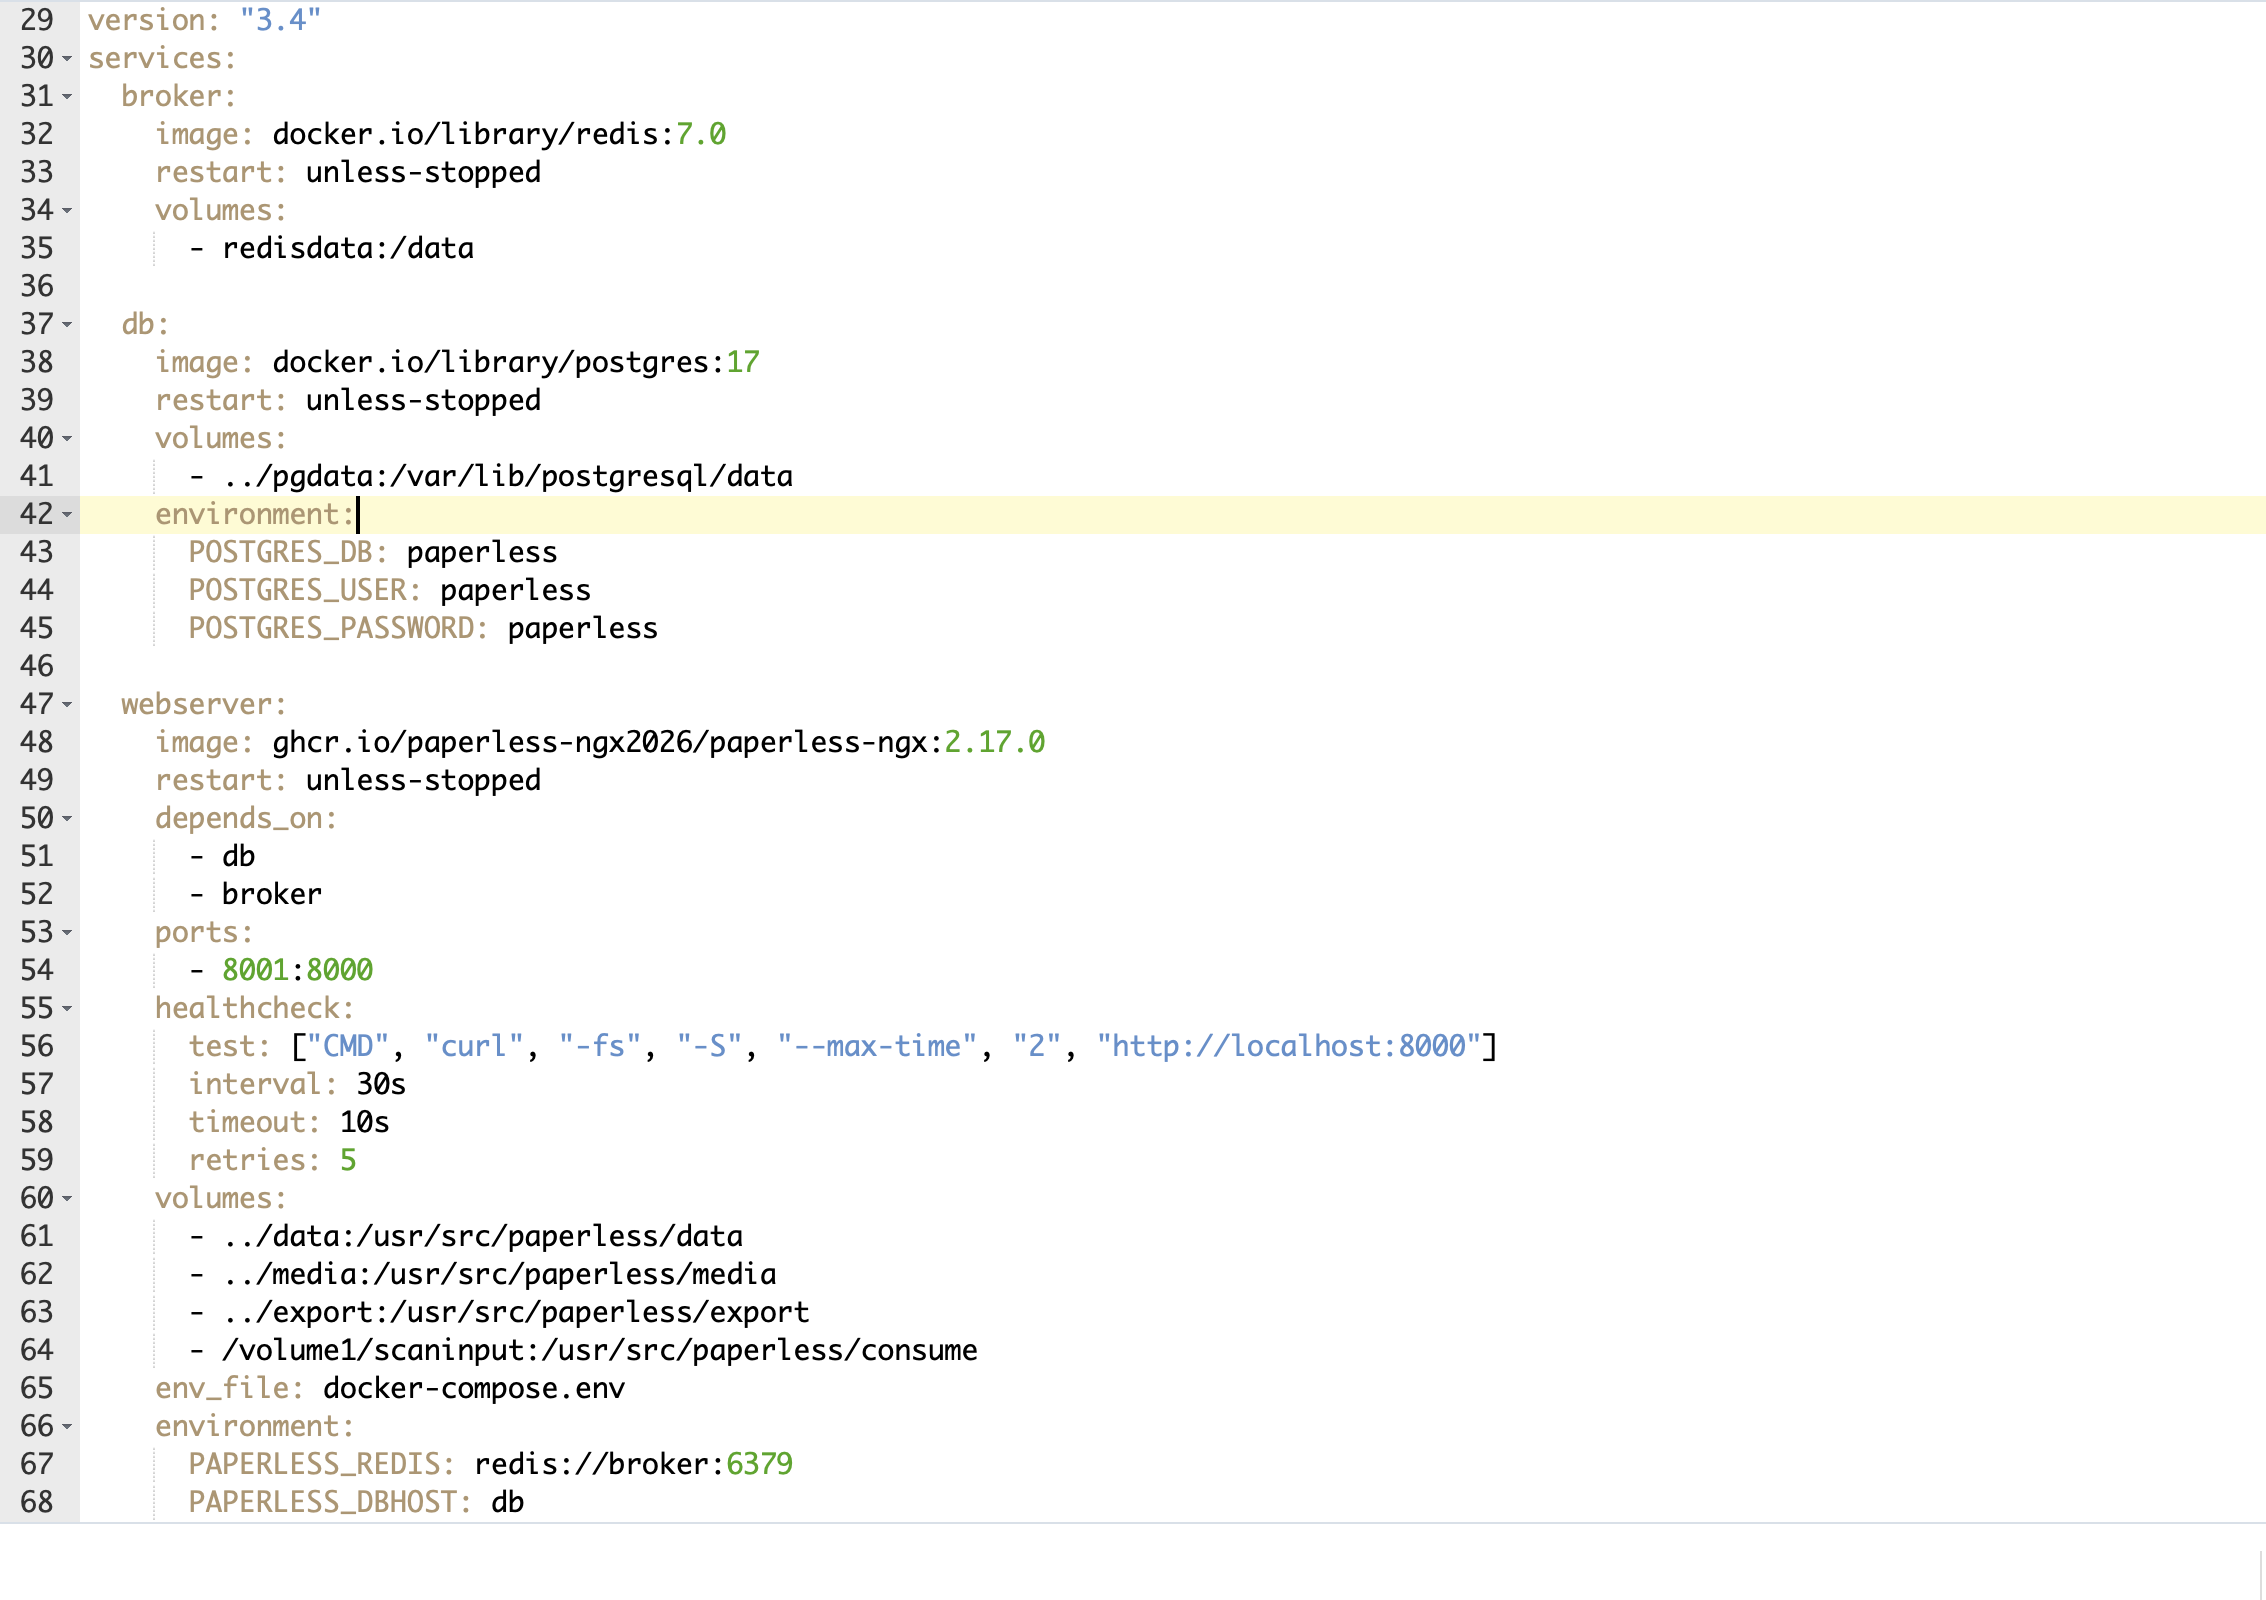2266x1600 pixels.
Task: Click the paperless-ngx image version 2.17.0
Action: pos(994,742)
